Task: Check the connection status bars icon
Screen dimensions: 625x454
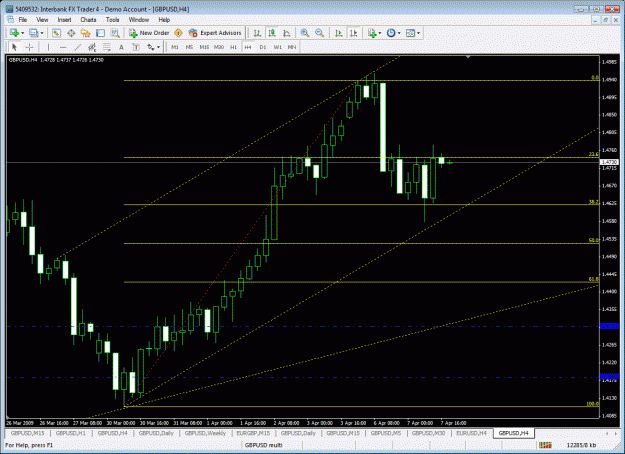Action: (x=545, y=445)
